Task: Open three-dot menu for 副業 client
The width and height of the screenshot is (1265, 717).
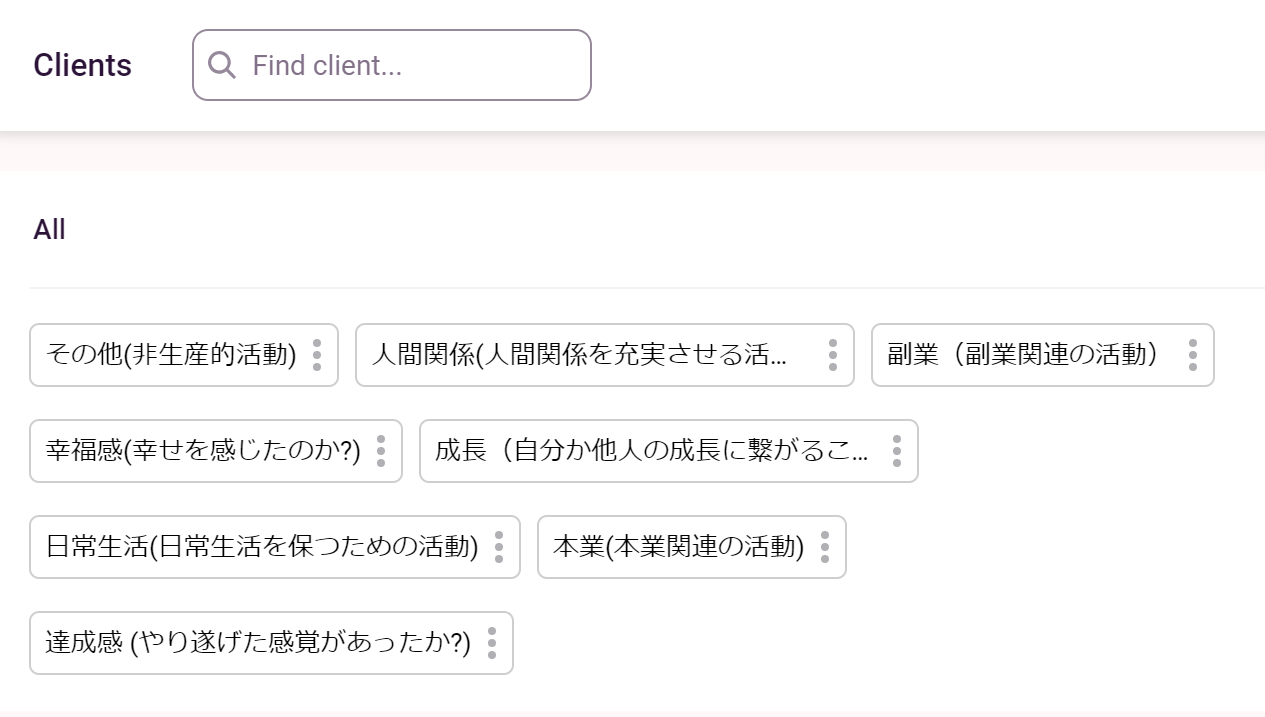Action: pos(1193,355)
